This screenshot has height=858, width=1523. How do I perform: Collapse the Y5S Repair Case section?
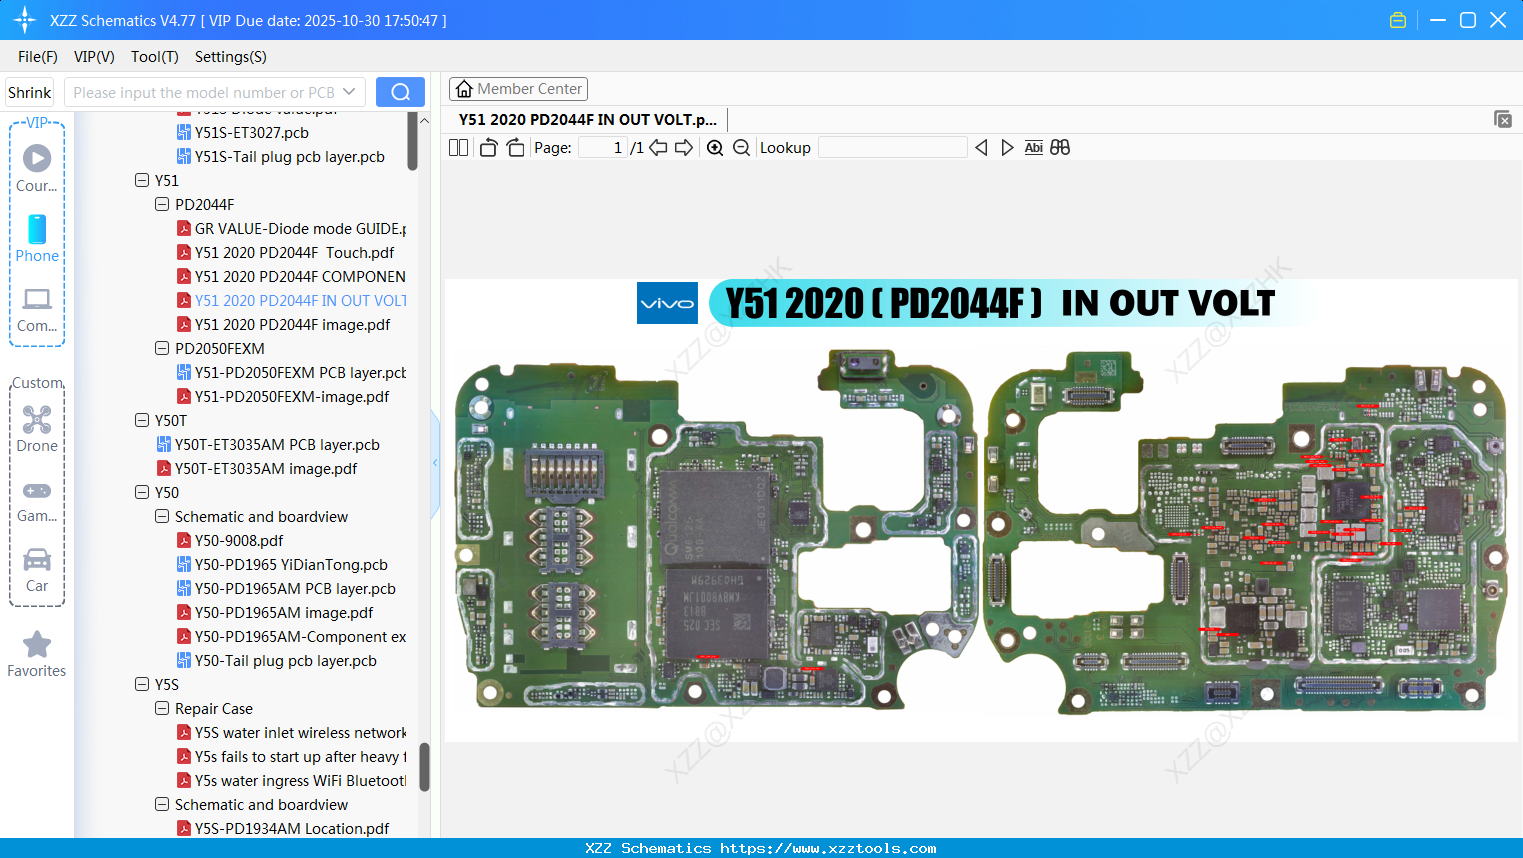[x=162, y=708]
